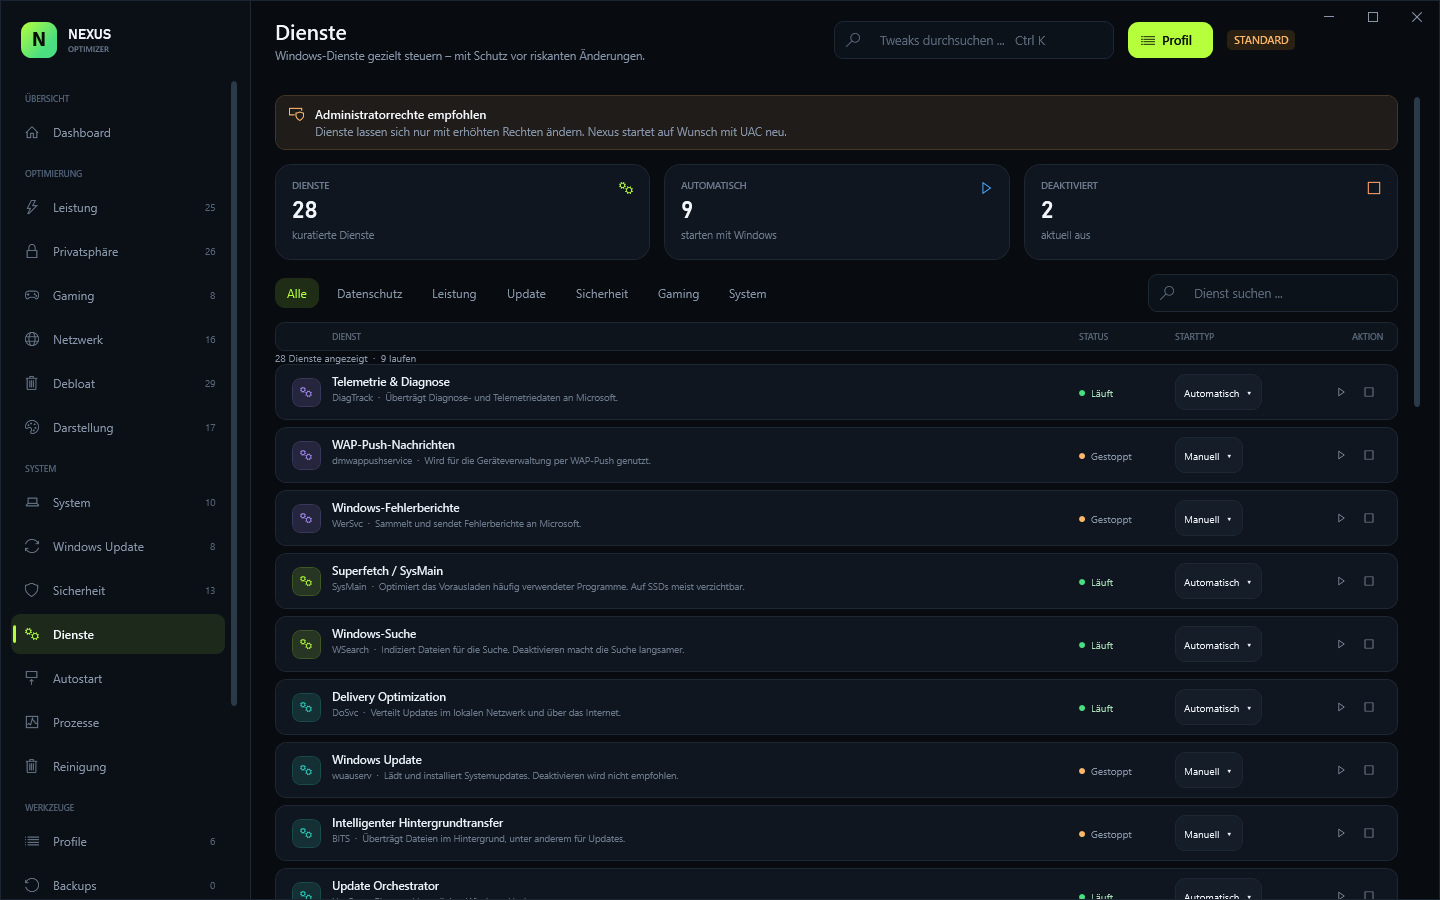The height and width of the screenshot is (900, 1440).
Task: Open Reinigung in the sidebar
Action: pyautogui.click(x=118, y=767)
